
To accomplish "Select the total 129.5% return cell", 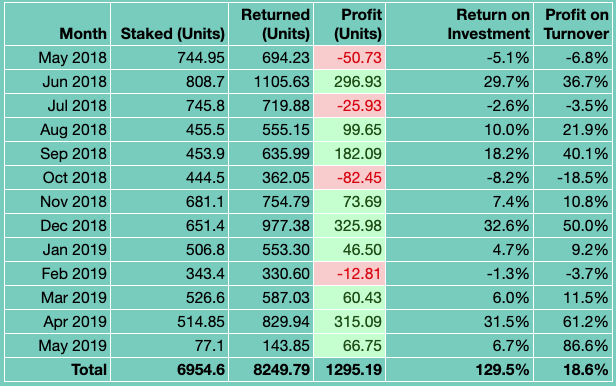I will 460,370.
